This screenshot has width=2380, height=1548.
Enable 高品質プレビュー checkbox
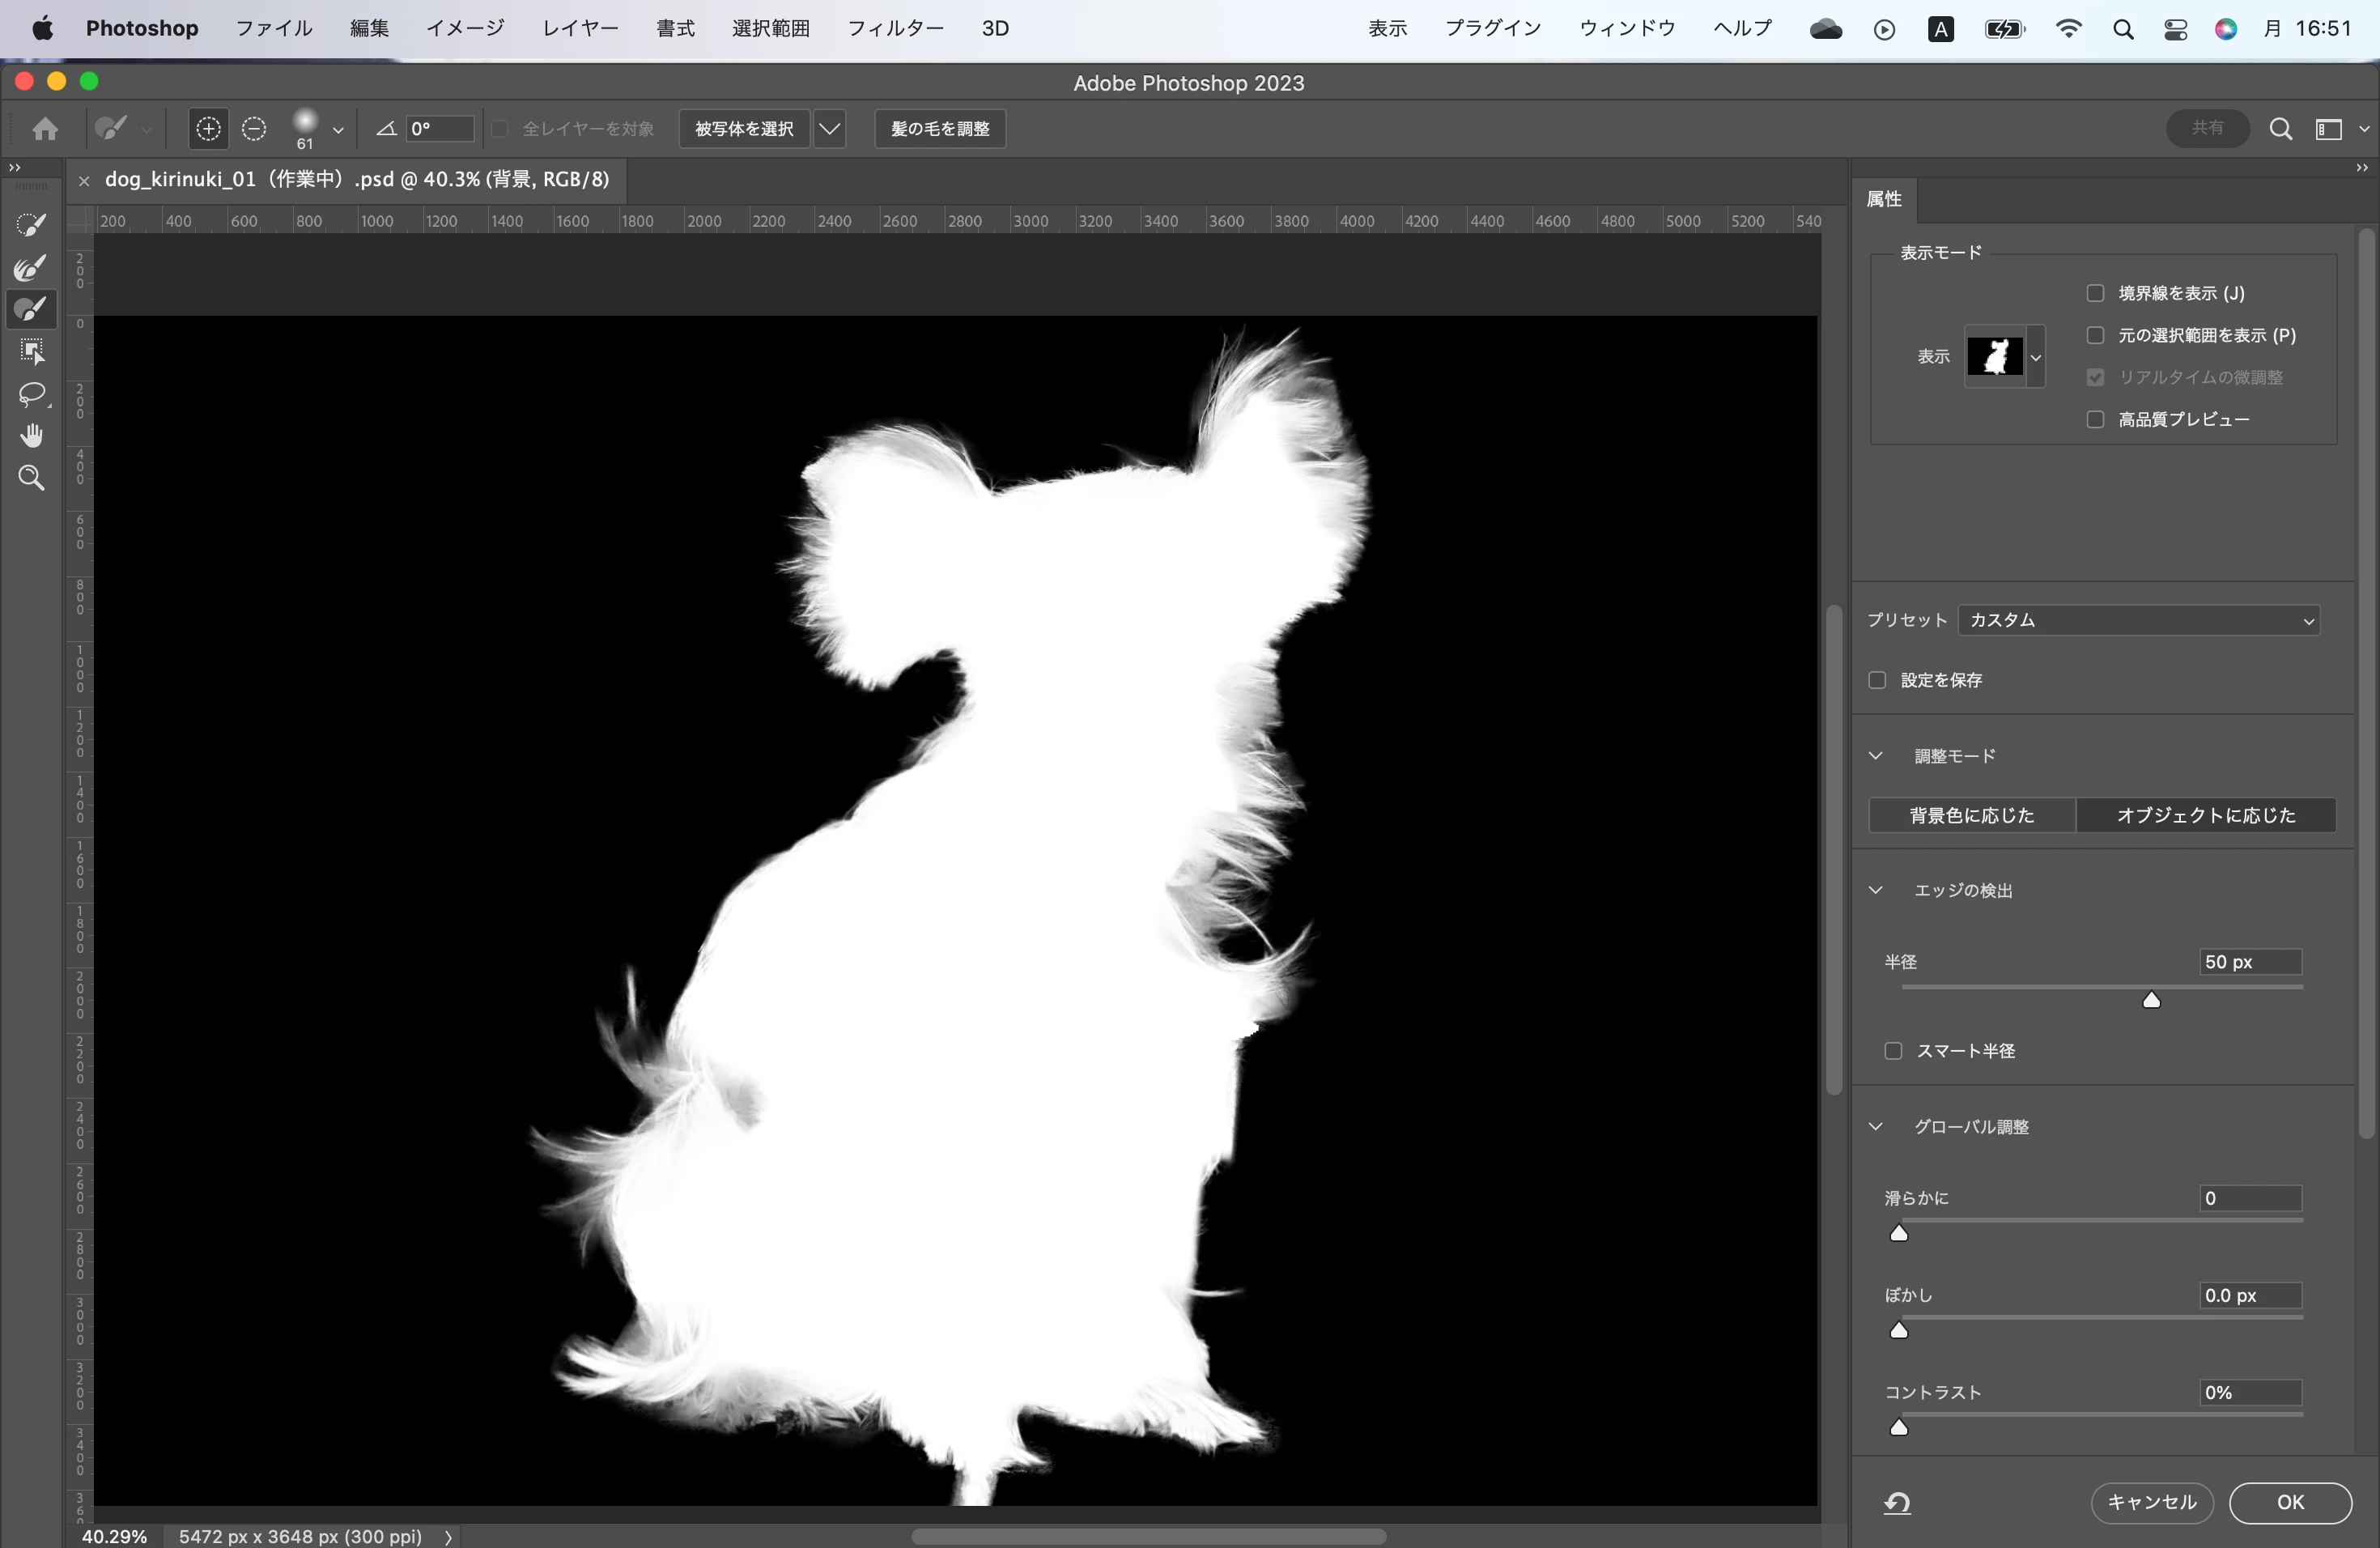[2095, 419]
